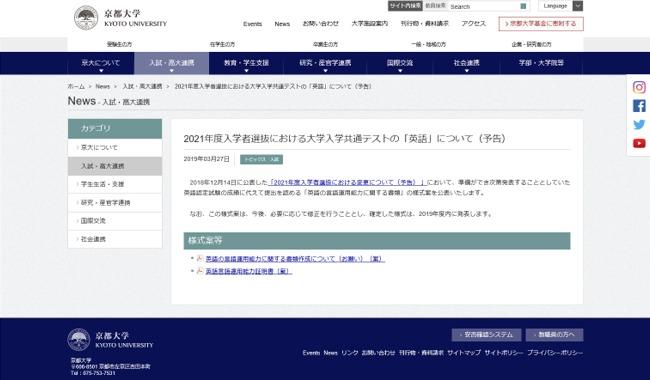Select 学生生活・支援 in category sidebar
650x380 pixels.
(x=115, y=184)
